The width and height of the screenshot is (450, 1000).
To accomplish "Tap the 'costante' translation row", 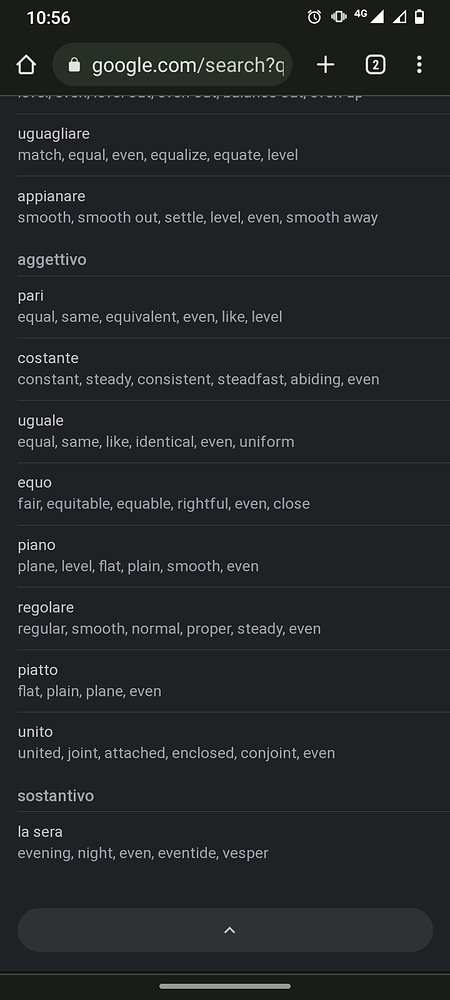I will click(225, 369).
